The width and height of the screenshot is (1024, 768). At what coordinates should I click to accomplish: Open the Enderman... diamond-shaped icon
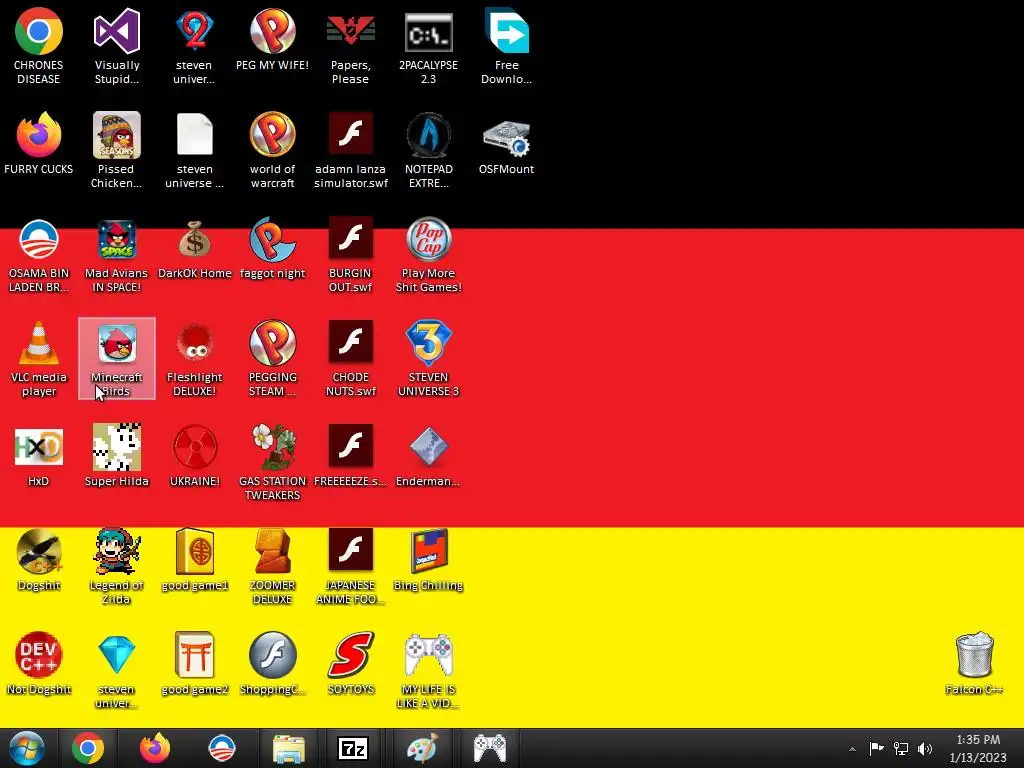click(x=428, y=447)
